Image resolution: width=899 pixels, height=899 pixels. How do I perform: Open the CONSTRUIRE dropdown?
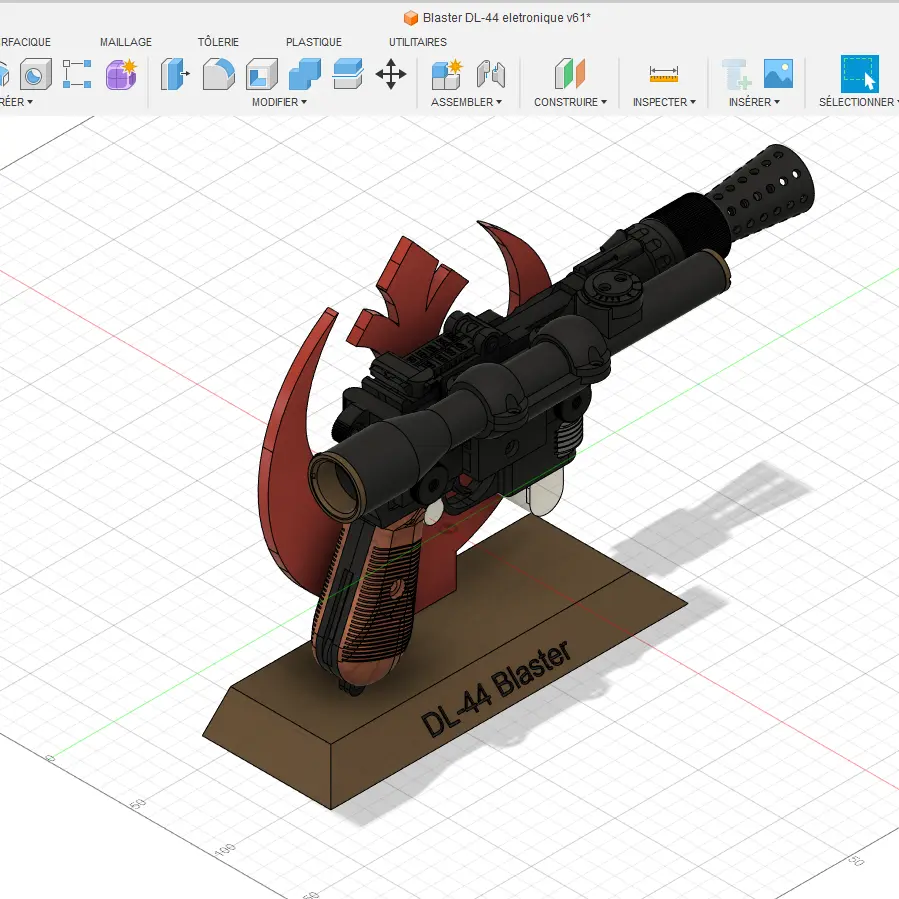click(570, 102)
